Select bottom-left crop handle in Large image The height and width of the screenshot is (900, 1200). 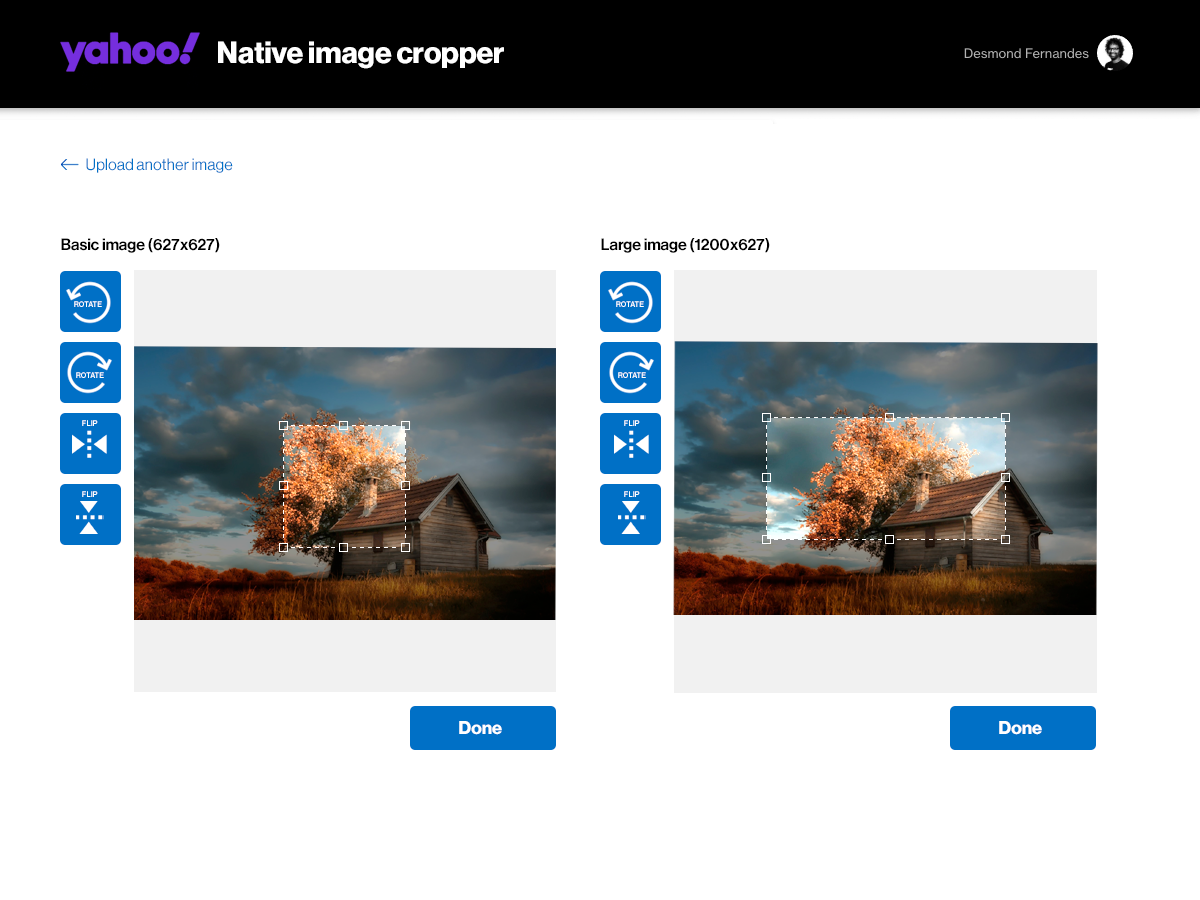[766, 539]
